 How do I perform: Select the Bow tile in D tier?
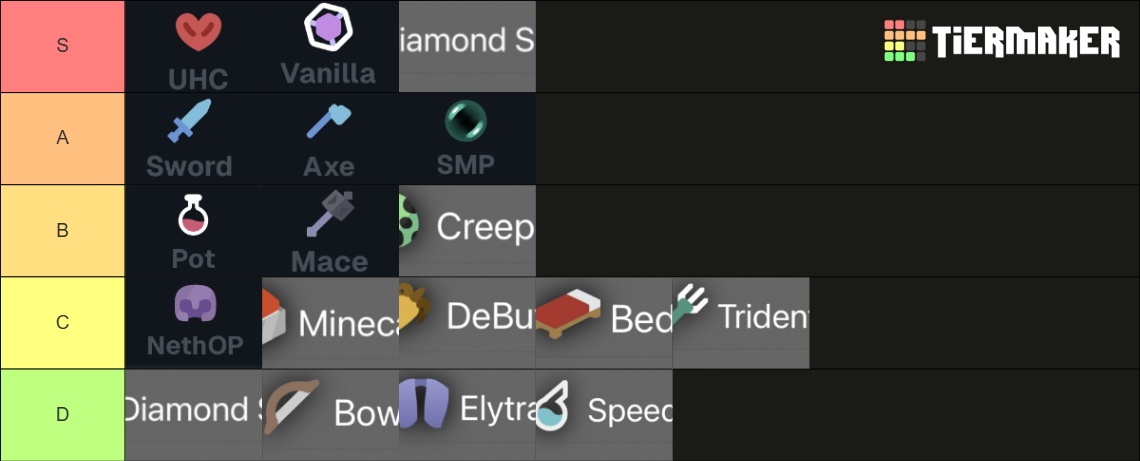(x=330, y=414)
